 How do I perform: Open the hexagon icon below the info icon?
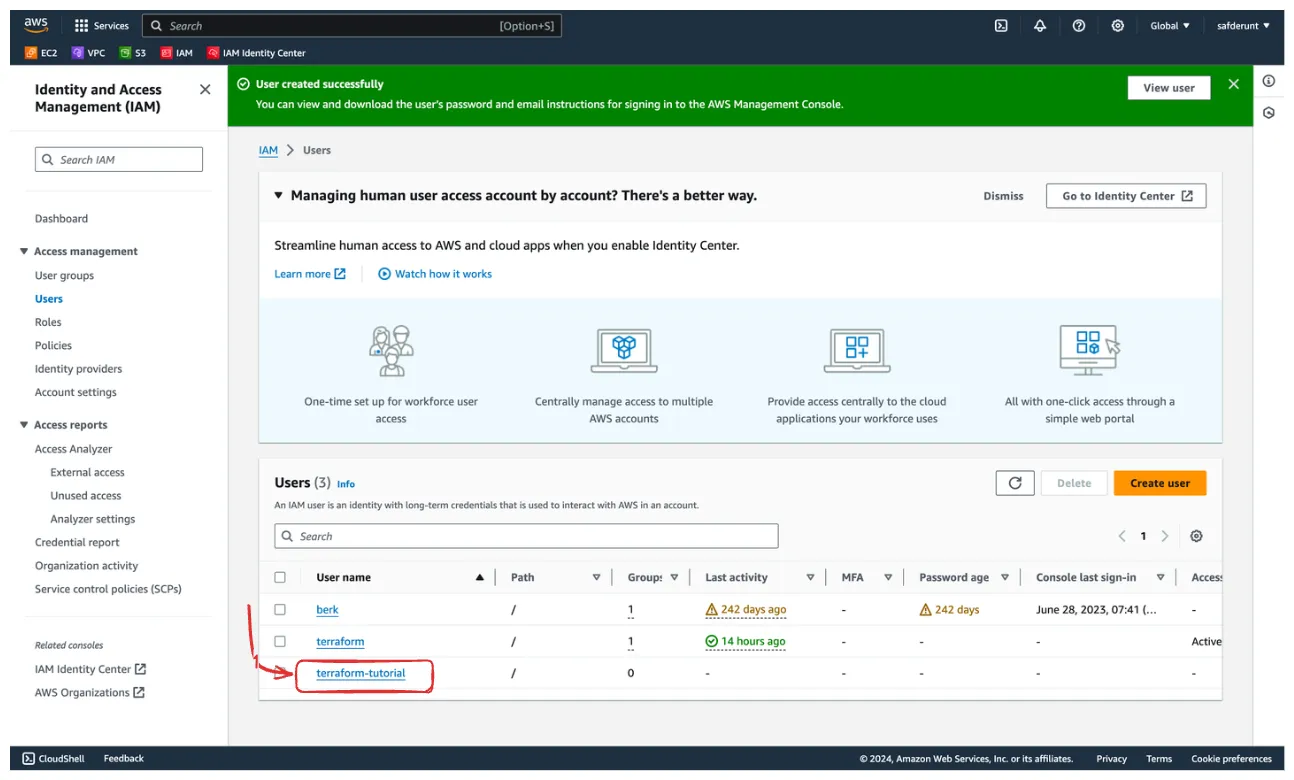(1269, 113)
